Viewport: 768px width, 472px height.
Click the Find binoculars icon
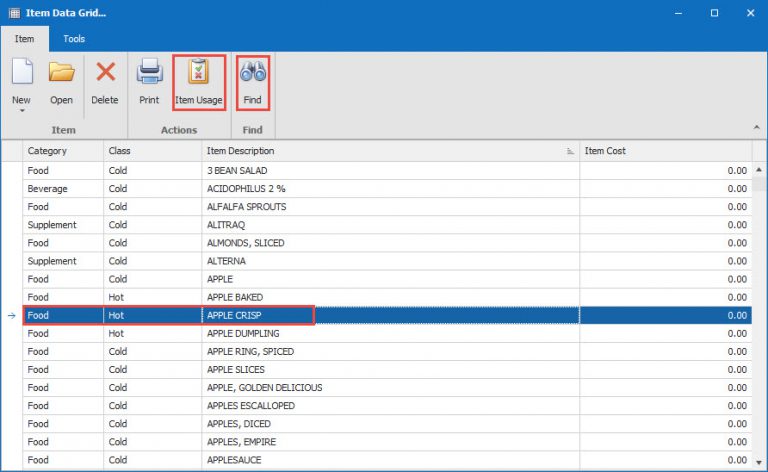pos(252,74)
